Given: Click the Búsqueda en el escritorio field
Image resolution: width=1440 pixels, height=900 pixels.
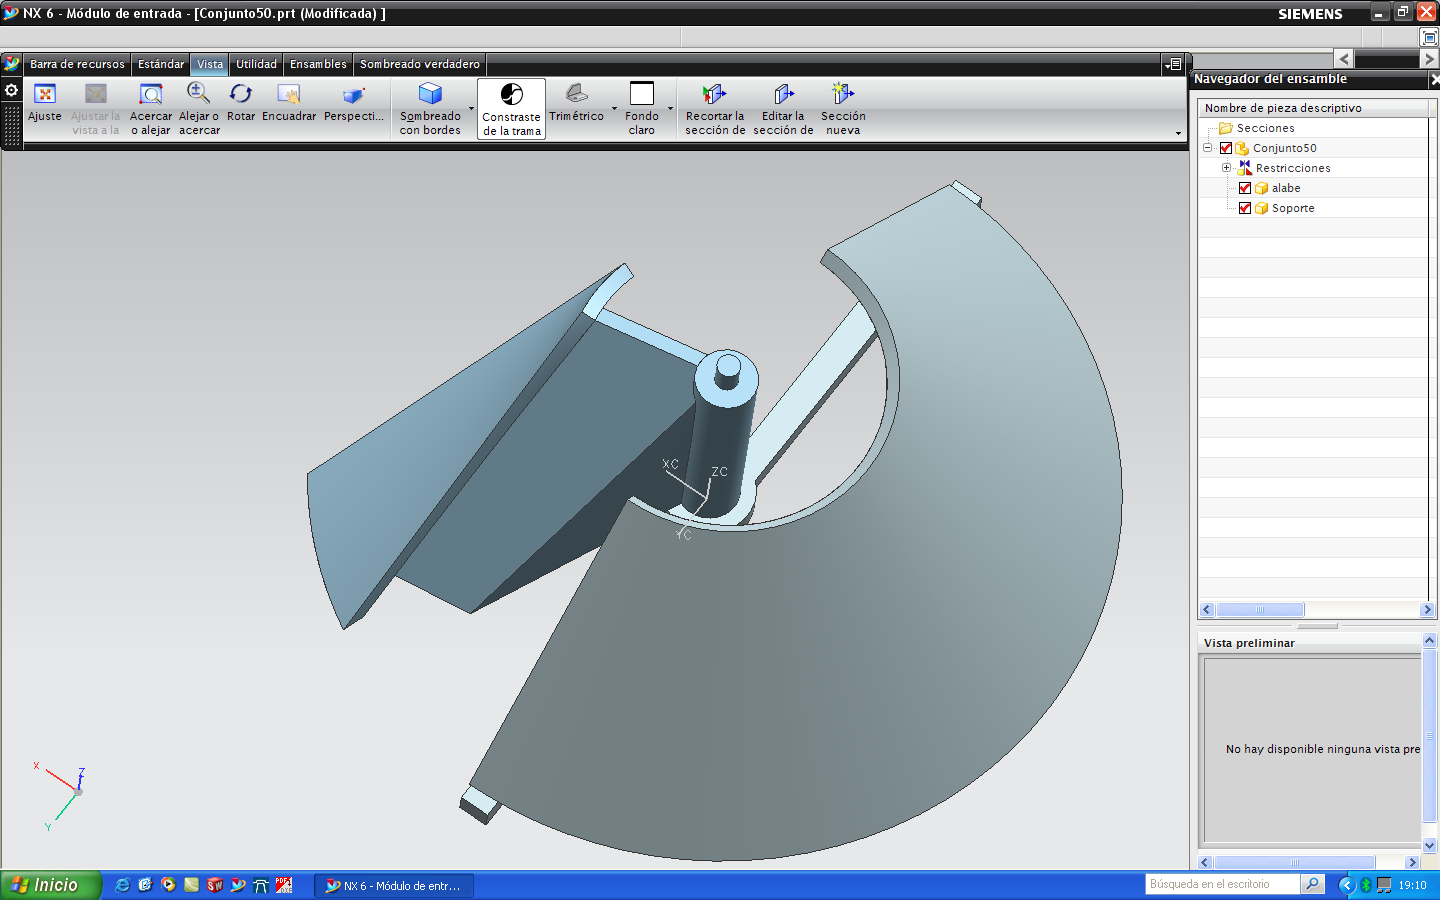Looking at the screenshot, I should tap(1222, 884).
